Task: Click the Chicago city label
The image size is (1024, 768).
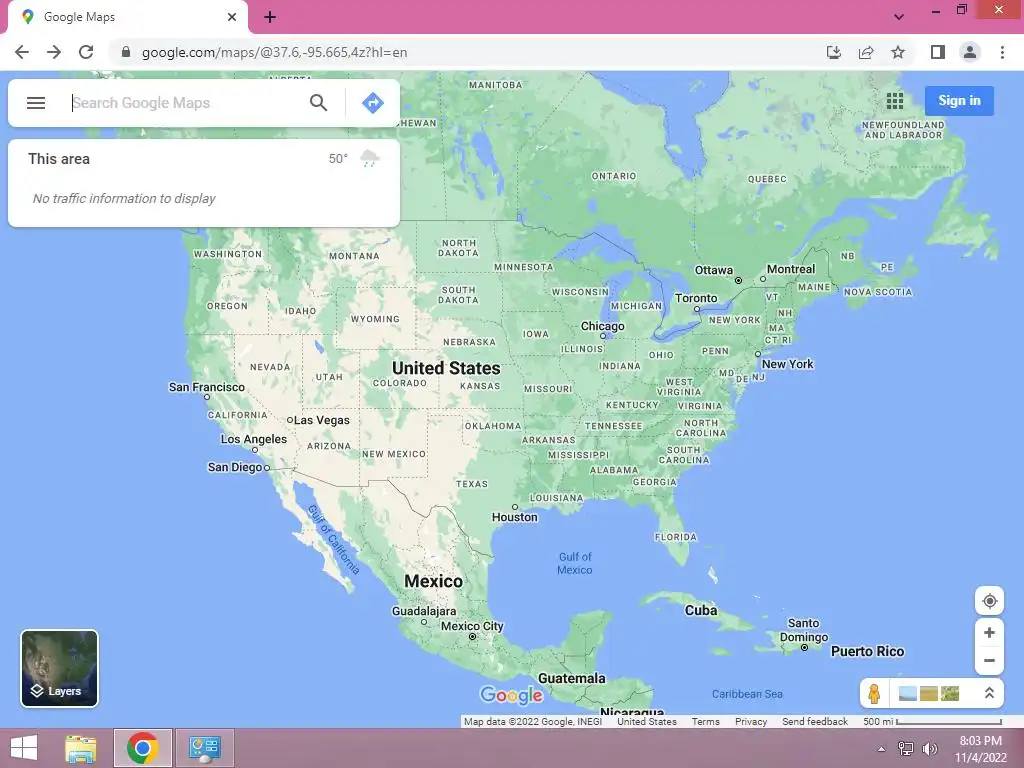Action: pyautogui.click(x=603, y=326)
